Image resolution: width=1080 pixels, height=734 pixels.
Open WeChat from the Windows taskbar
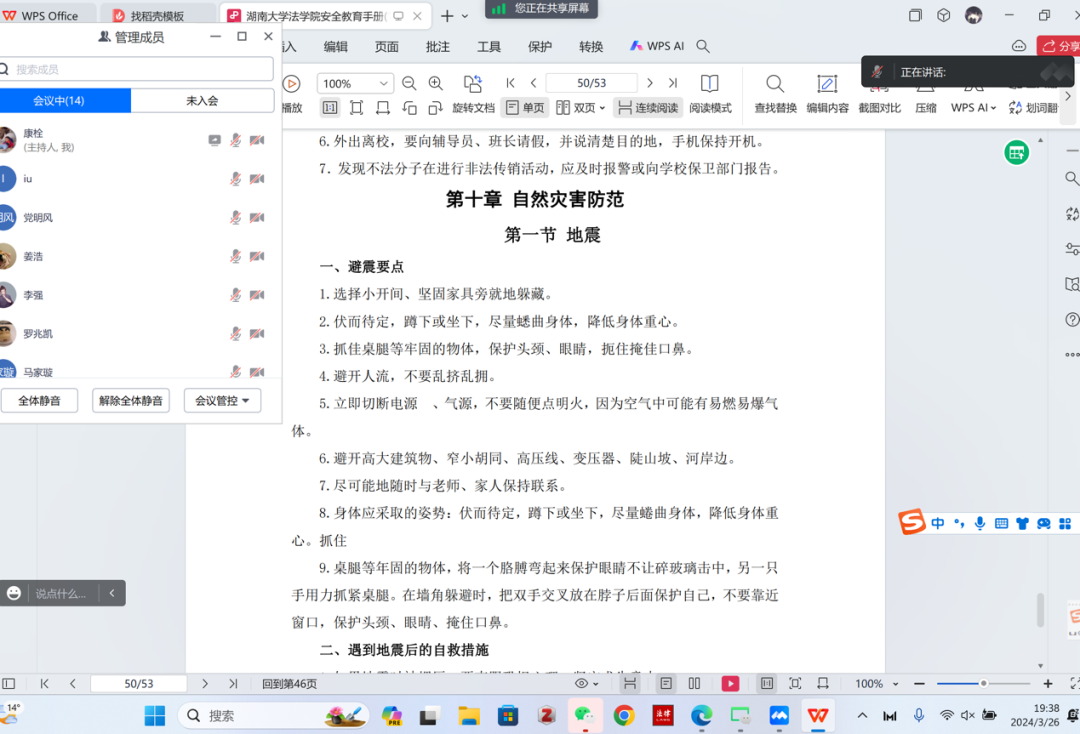[x=582, y=715]
